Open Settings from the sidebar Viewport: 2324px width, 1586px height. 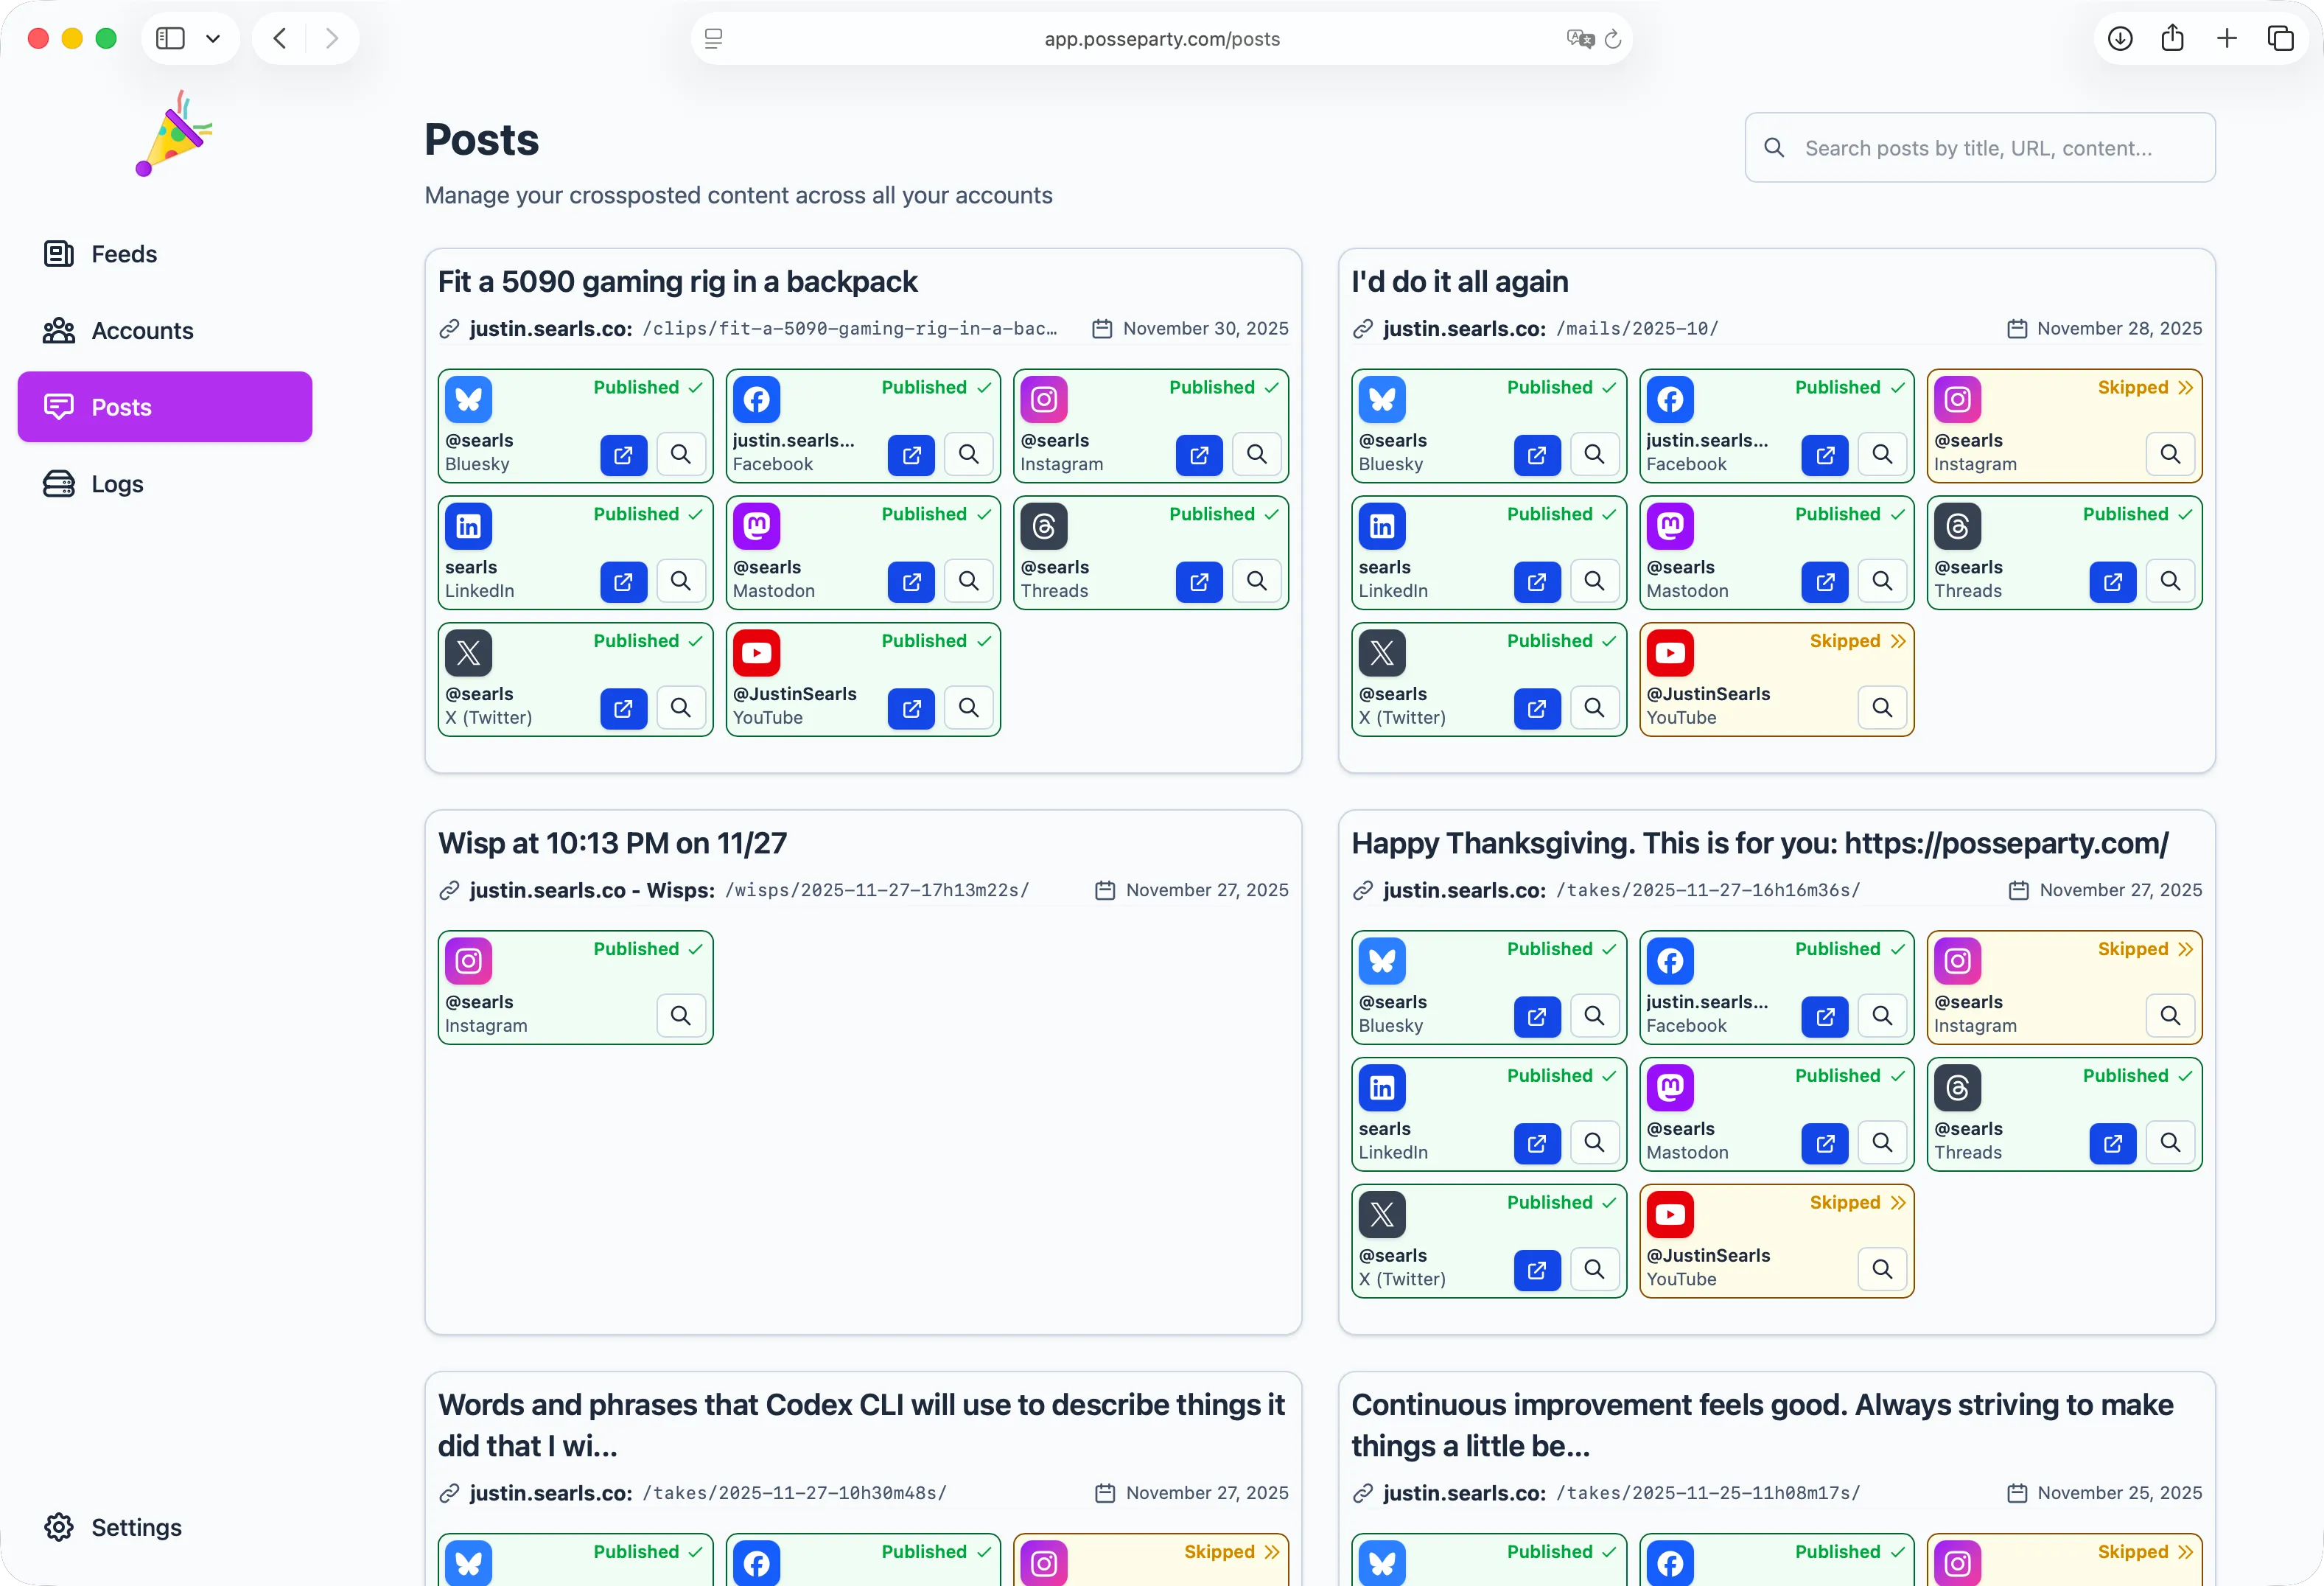pos(136,1528)
